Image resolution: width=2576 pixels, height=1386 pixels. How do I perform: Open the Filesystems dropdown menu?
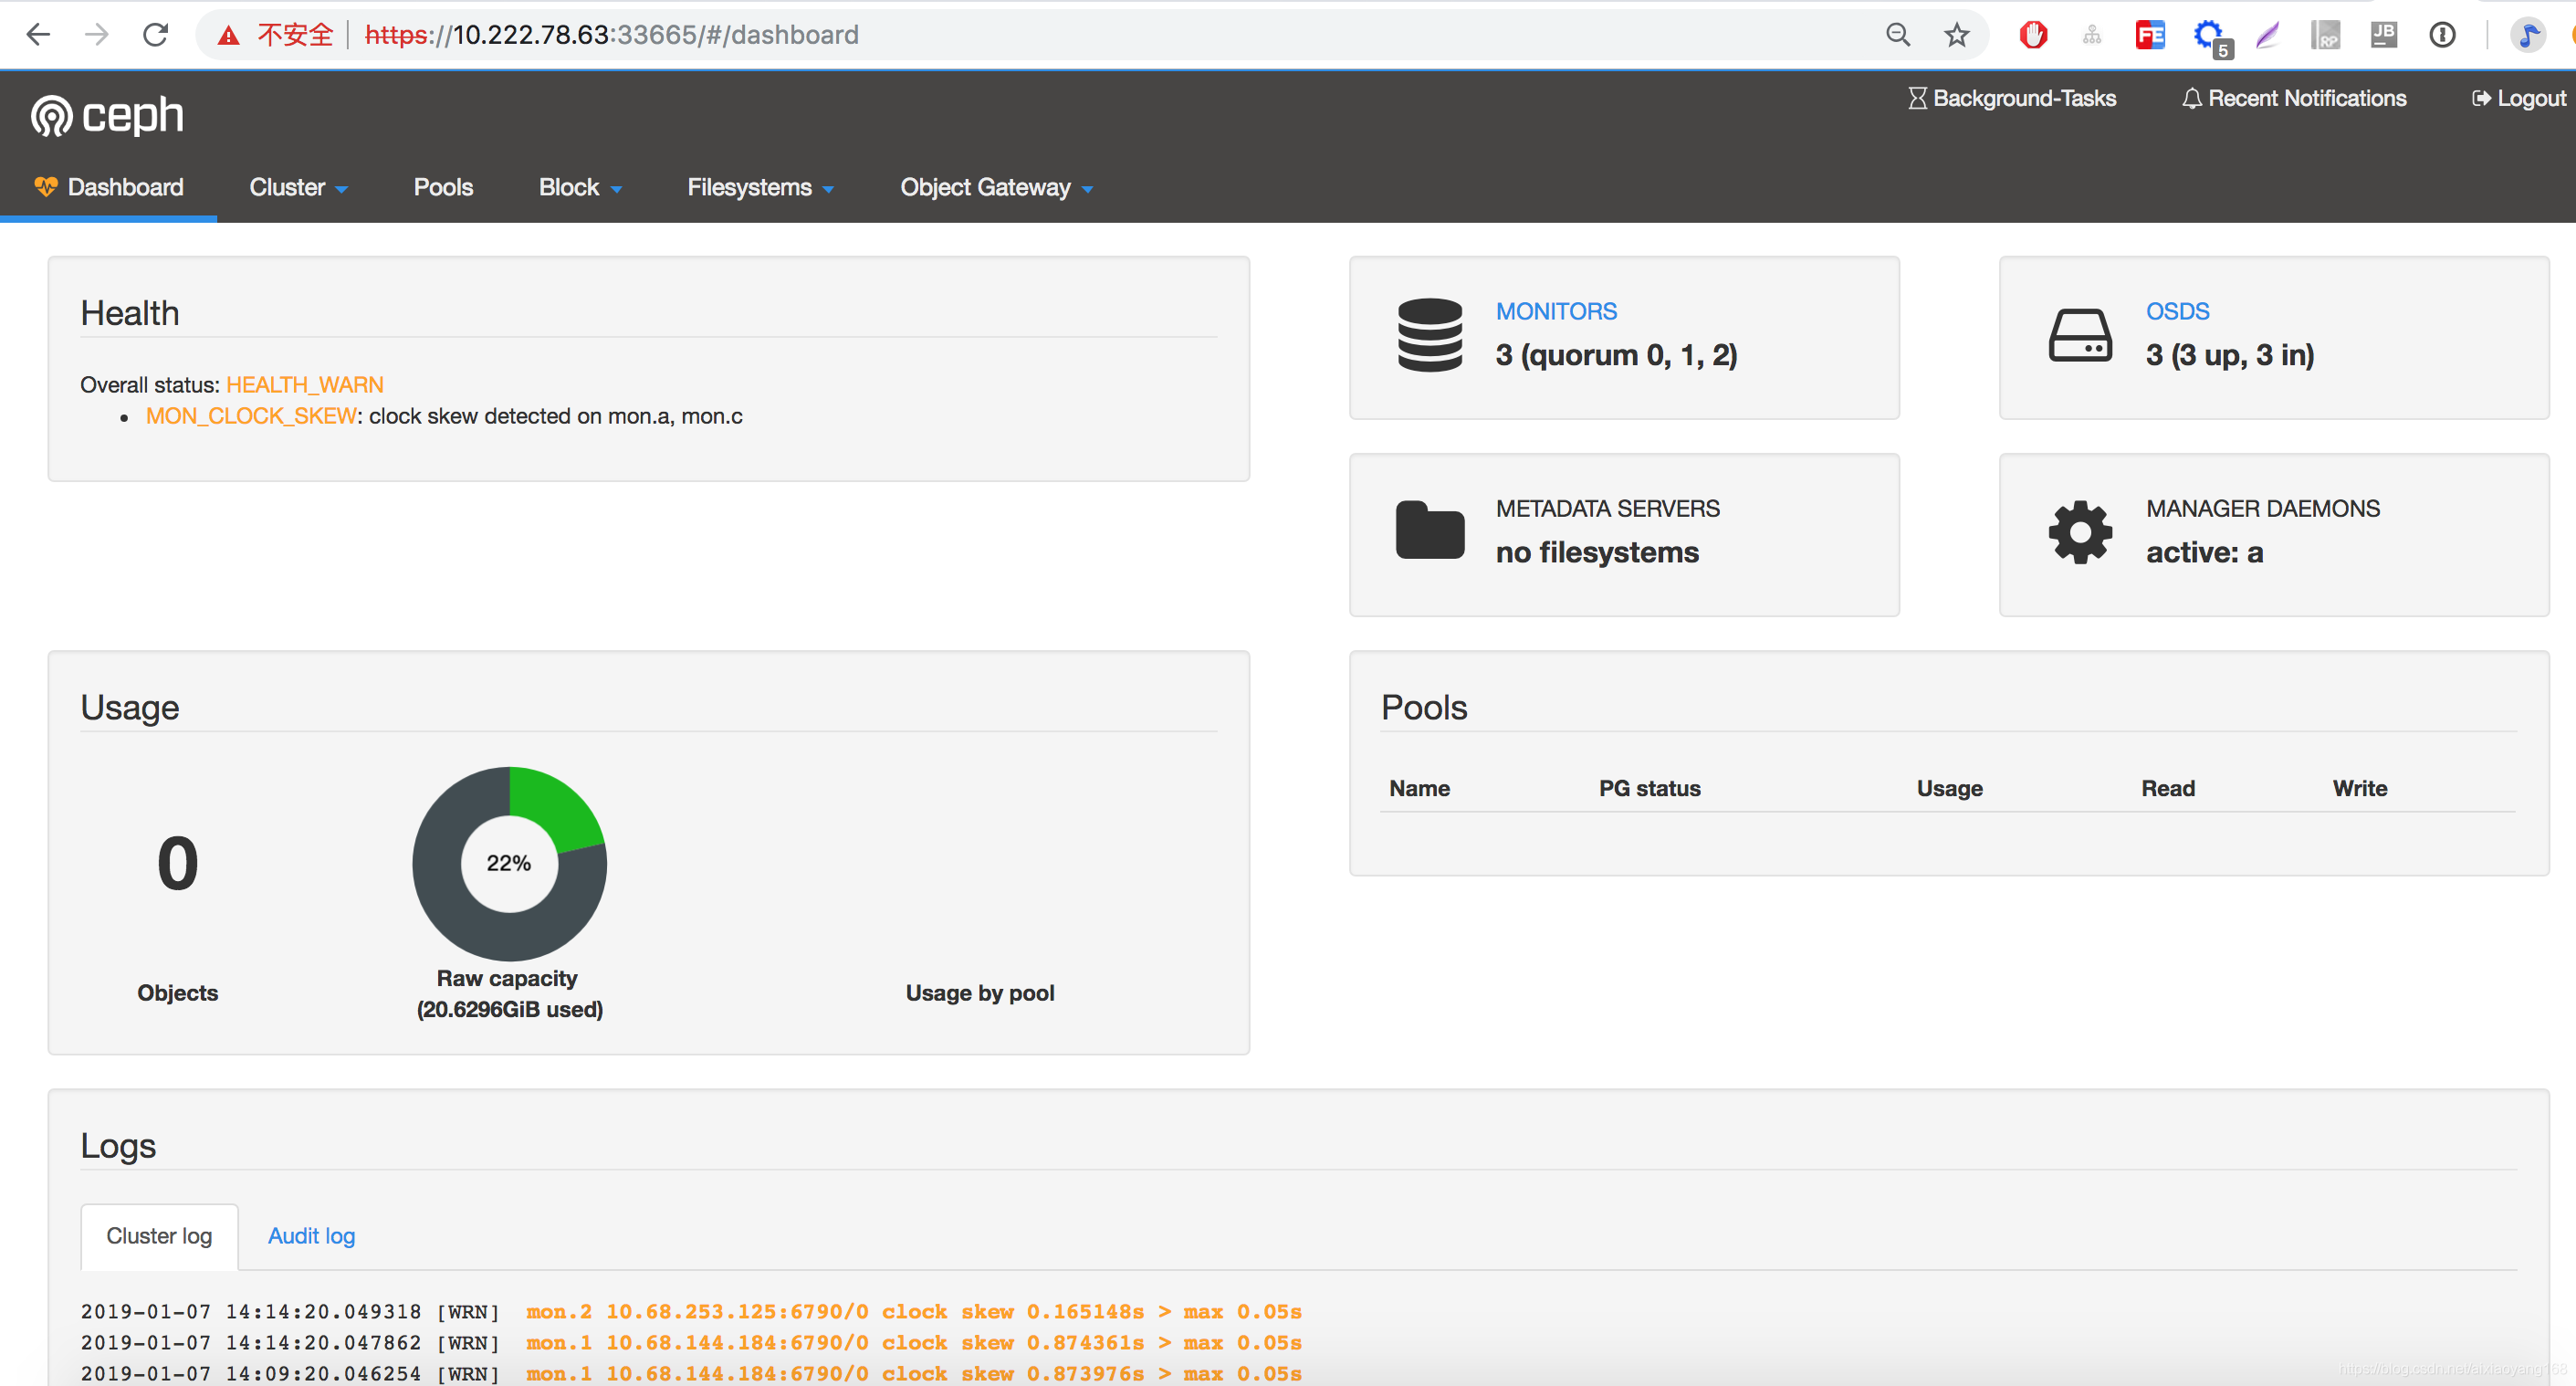pos(760,187)
